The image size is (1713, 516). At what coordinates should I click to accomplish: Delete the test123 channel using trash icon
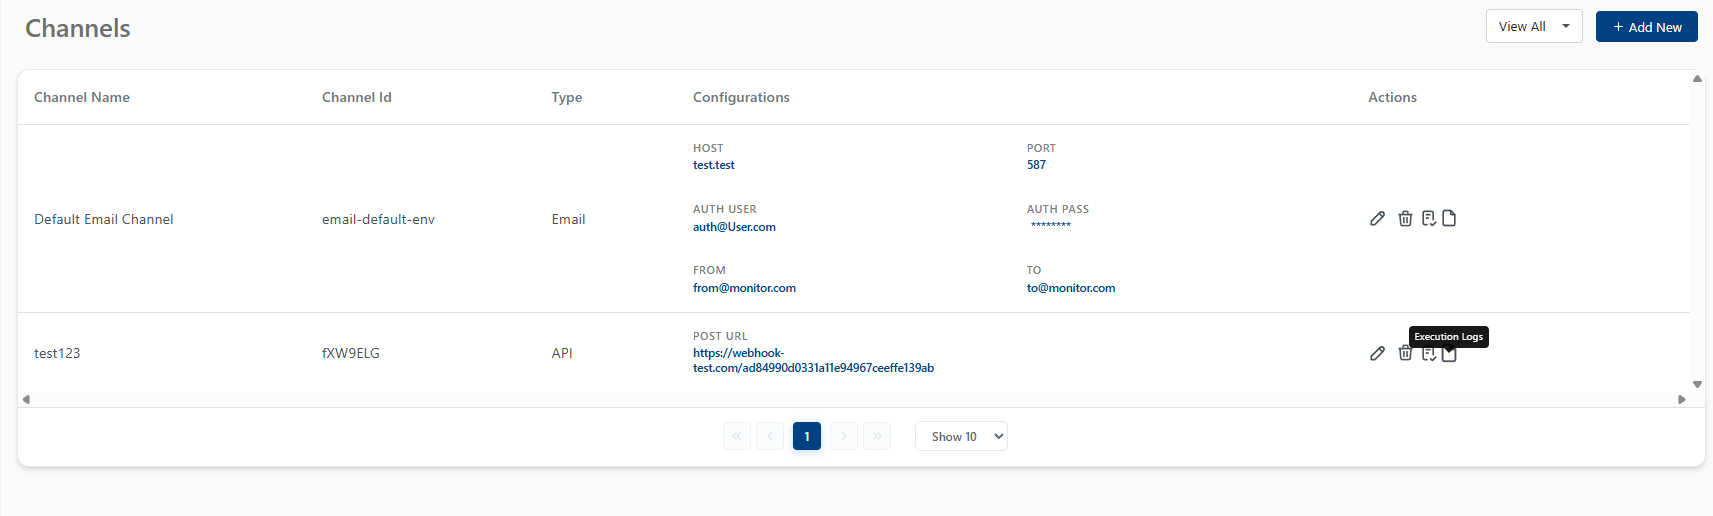pos(1405,353)
